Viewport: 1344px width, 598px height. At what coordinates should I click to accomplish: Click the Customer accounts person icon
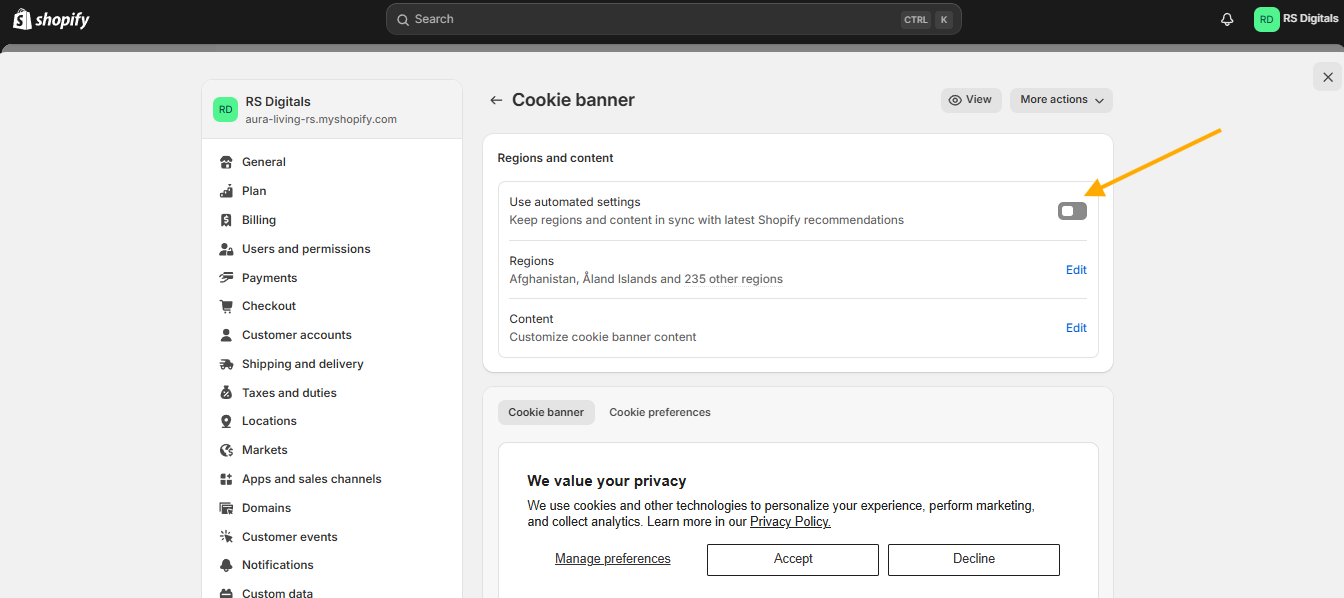pyautogui.click(x=226, y=335)
